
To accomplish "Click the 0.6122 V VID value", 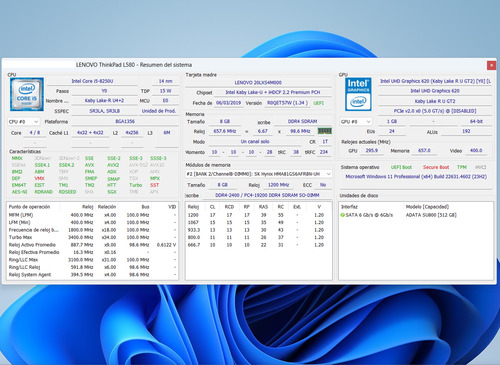I will click(166, 245).
